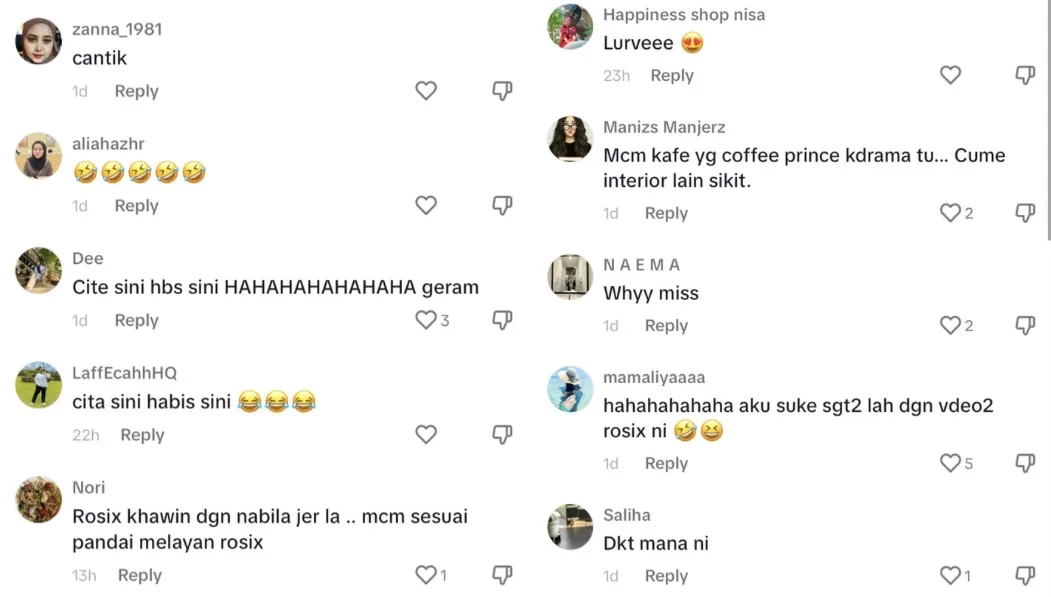
Task: Like zanna_1981's "cantik" comment
Action: click(x=426, y=91)
